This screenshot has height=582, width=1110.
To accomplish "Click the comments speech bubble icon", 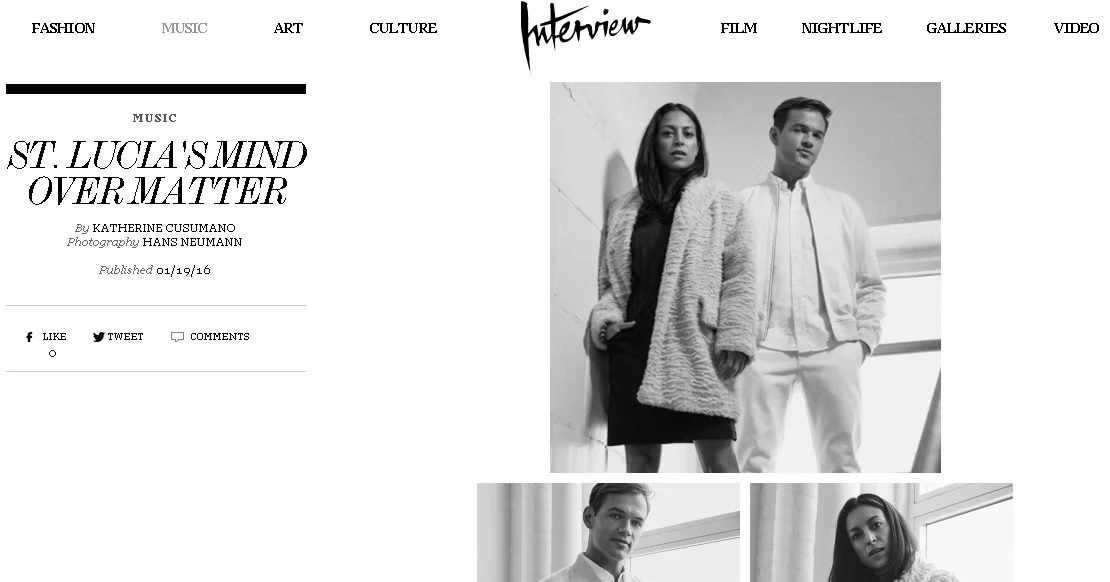I will pos(177,337).
